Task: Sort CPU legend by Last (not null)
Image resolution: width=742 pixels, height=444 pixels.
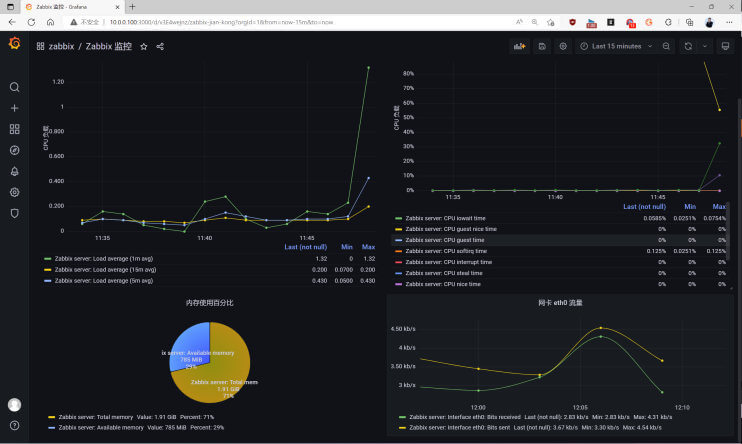Action: (x=645, y=207)
